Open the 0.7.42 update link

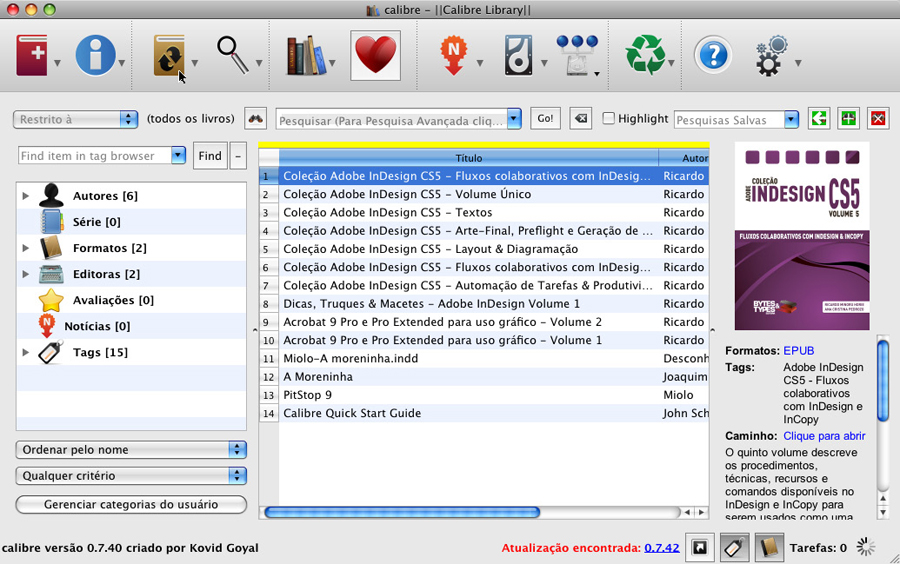[662, 548]
